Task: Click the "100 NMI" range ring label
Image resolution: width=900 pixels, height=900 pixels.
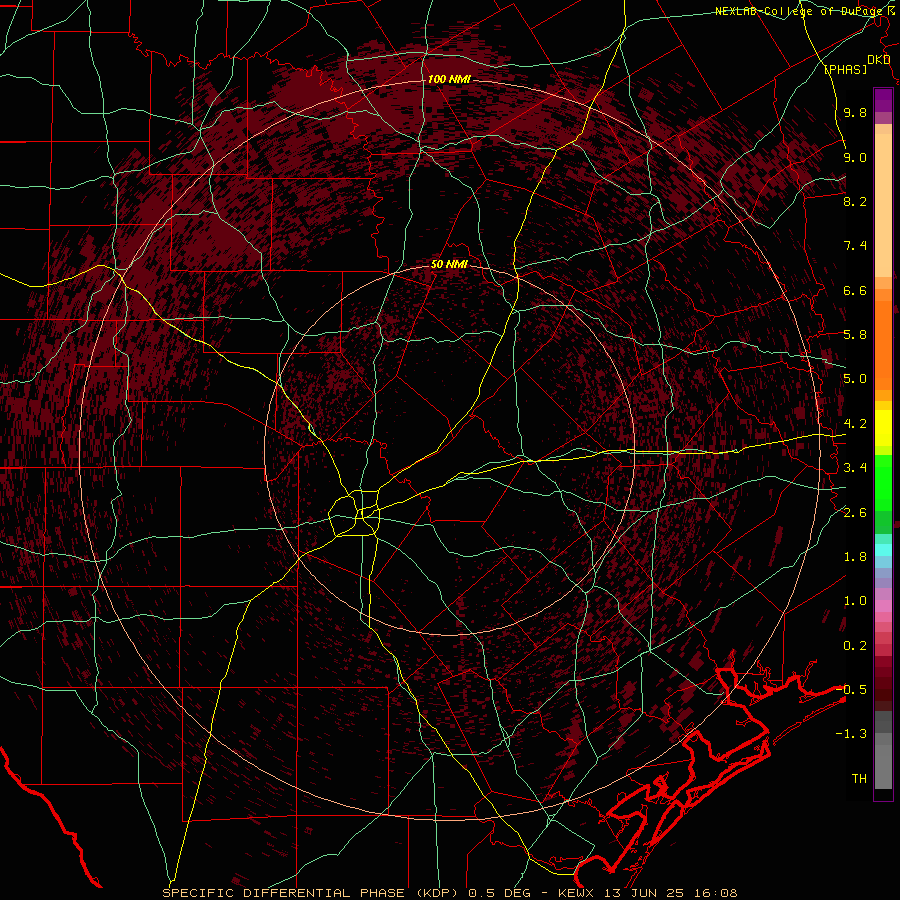Action: coord(449,79)
